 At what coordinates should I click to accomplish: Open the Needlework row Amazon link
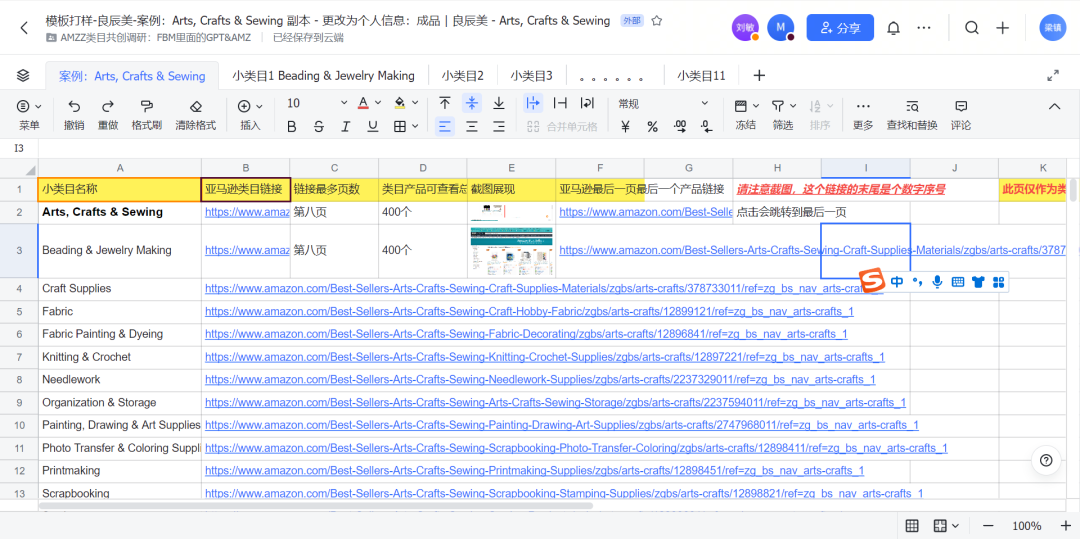pos(540,379)
